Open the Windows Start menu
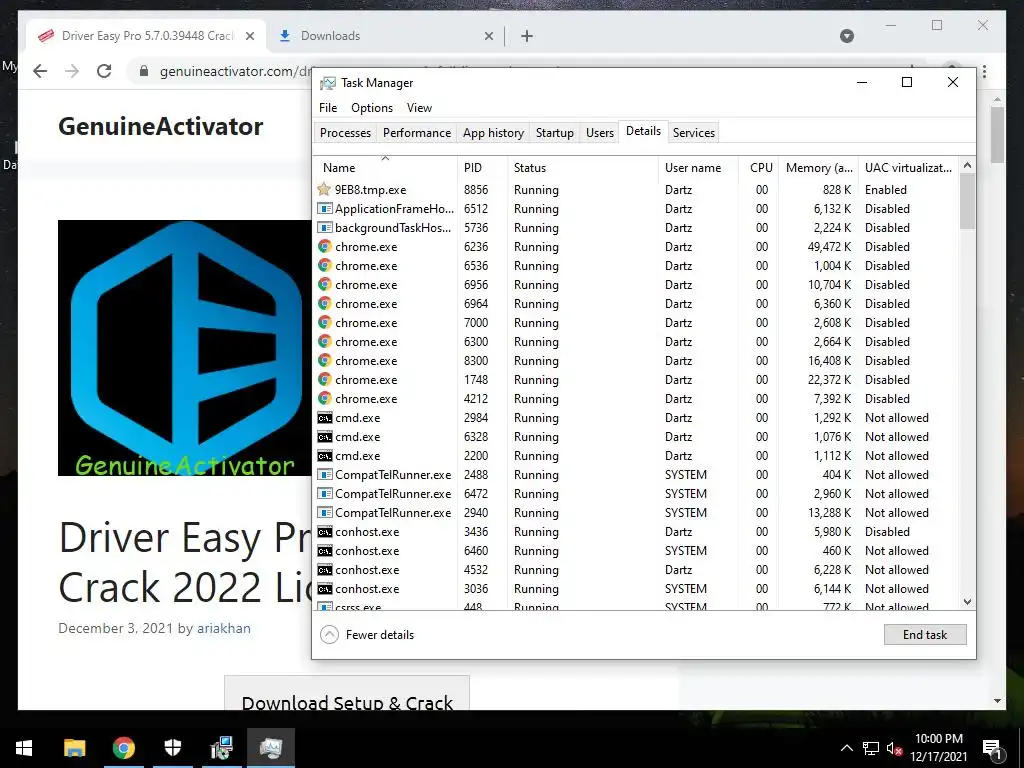The image size is (1024, 768). (x=24, y=748)
